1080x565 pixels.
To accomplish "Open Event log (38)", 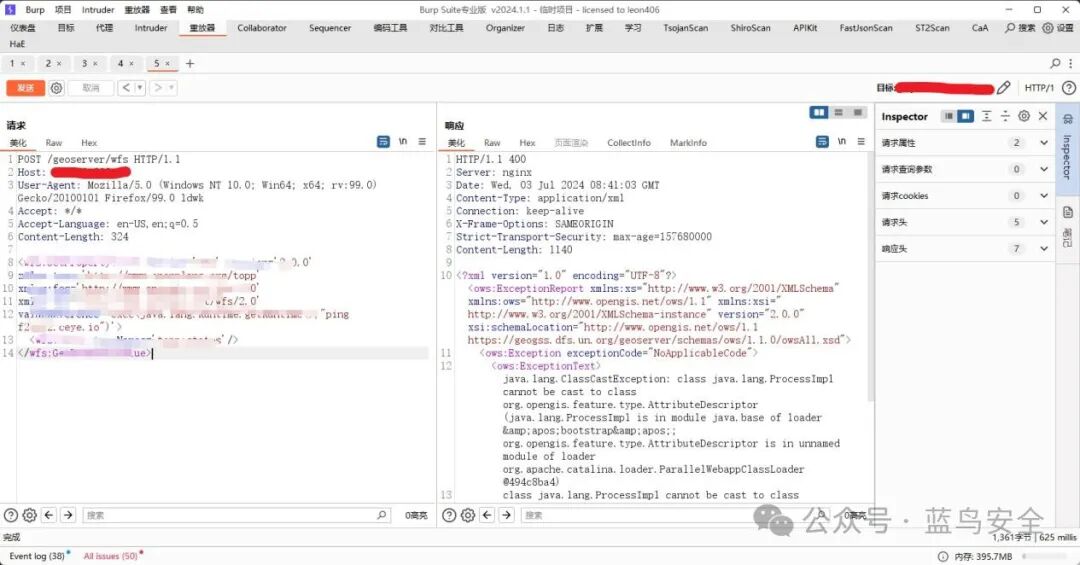I will (39, 555).
